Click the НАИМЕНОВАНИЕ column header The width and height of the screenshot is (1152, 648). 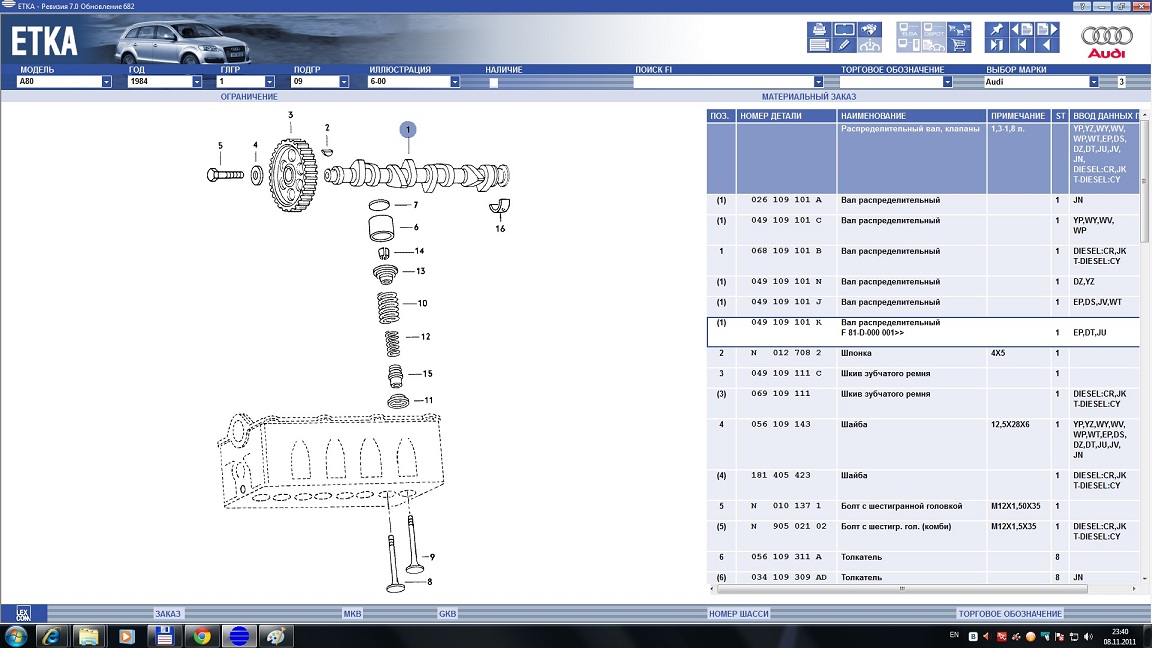911,116
